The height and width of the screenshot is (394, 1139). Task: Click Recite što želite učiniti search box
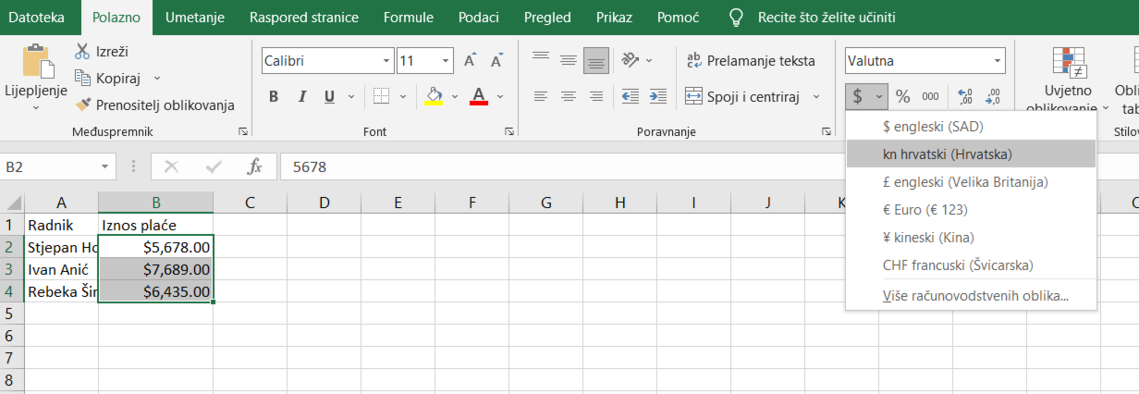(826, 17)
